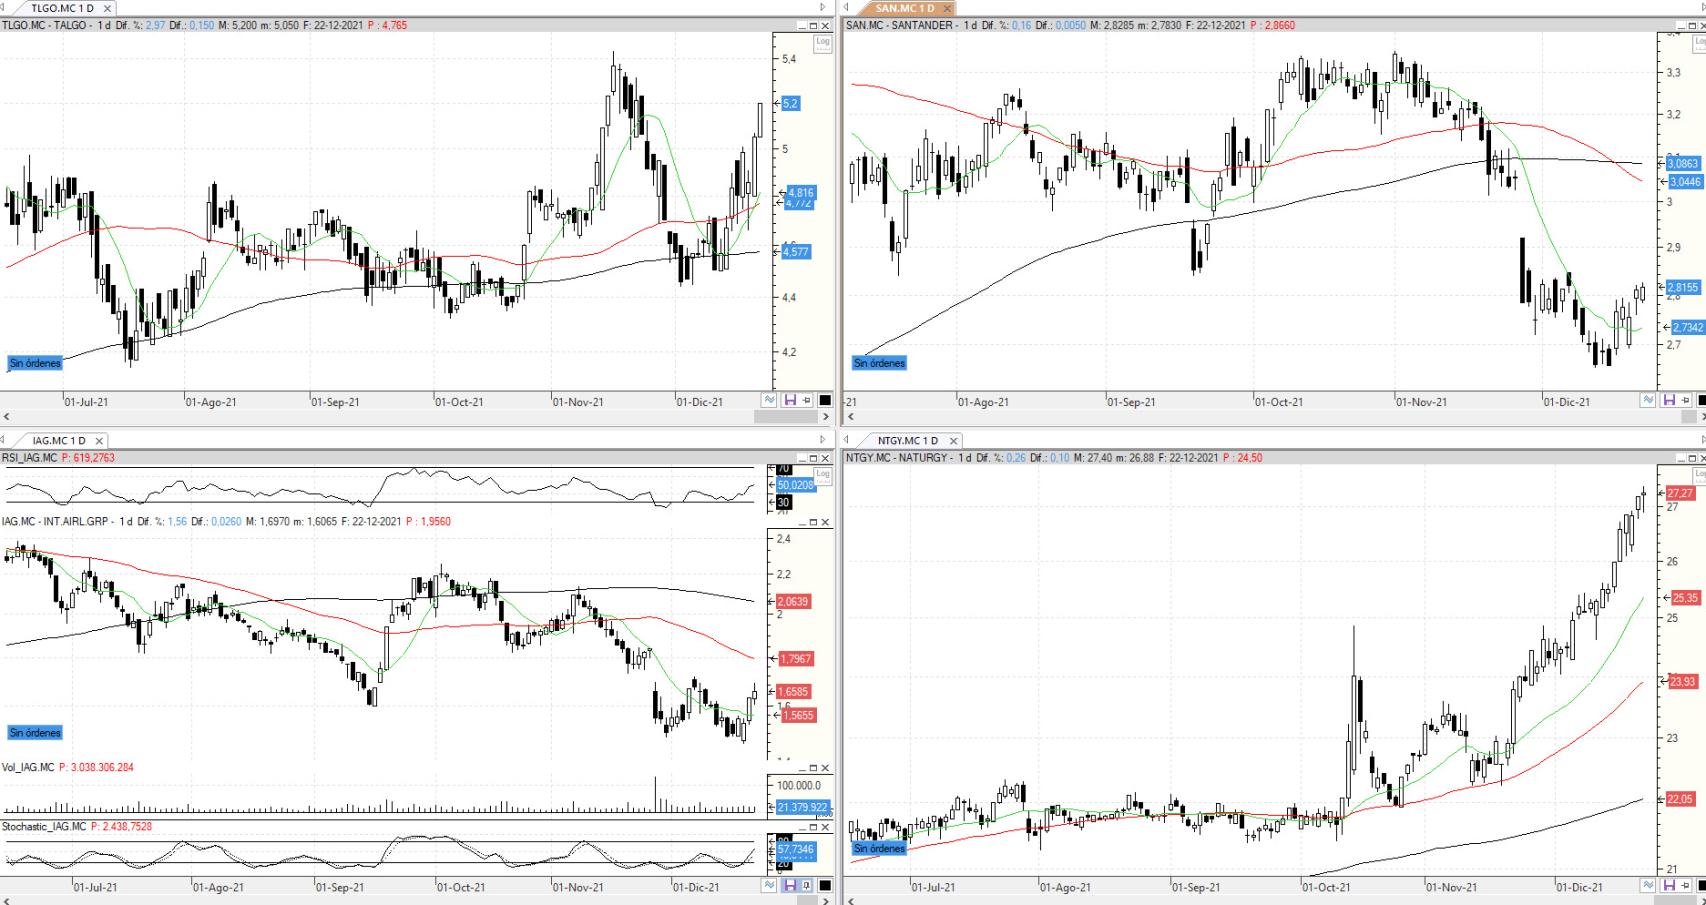Click the pin icon under the TALGO chart
Image resolution: width=1706 pixels, height=905 pixels.
pyautogui.click(x=806, y=400)
